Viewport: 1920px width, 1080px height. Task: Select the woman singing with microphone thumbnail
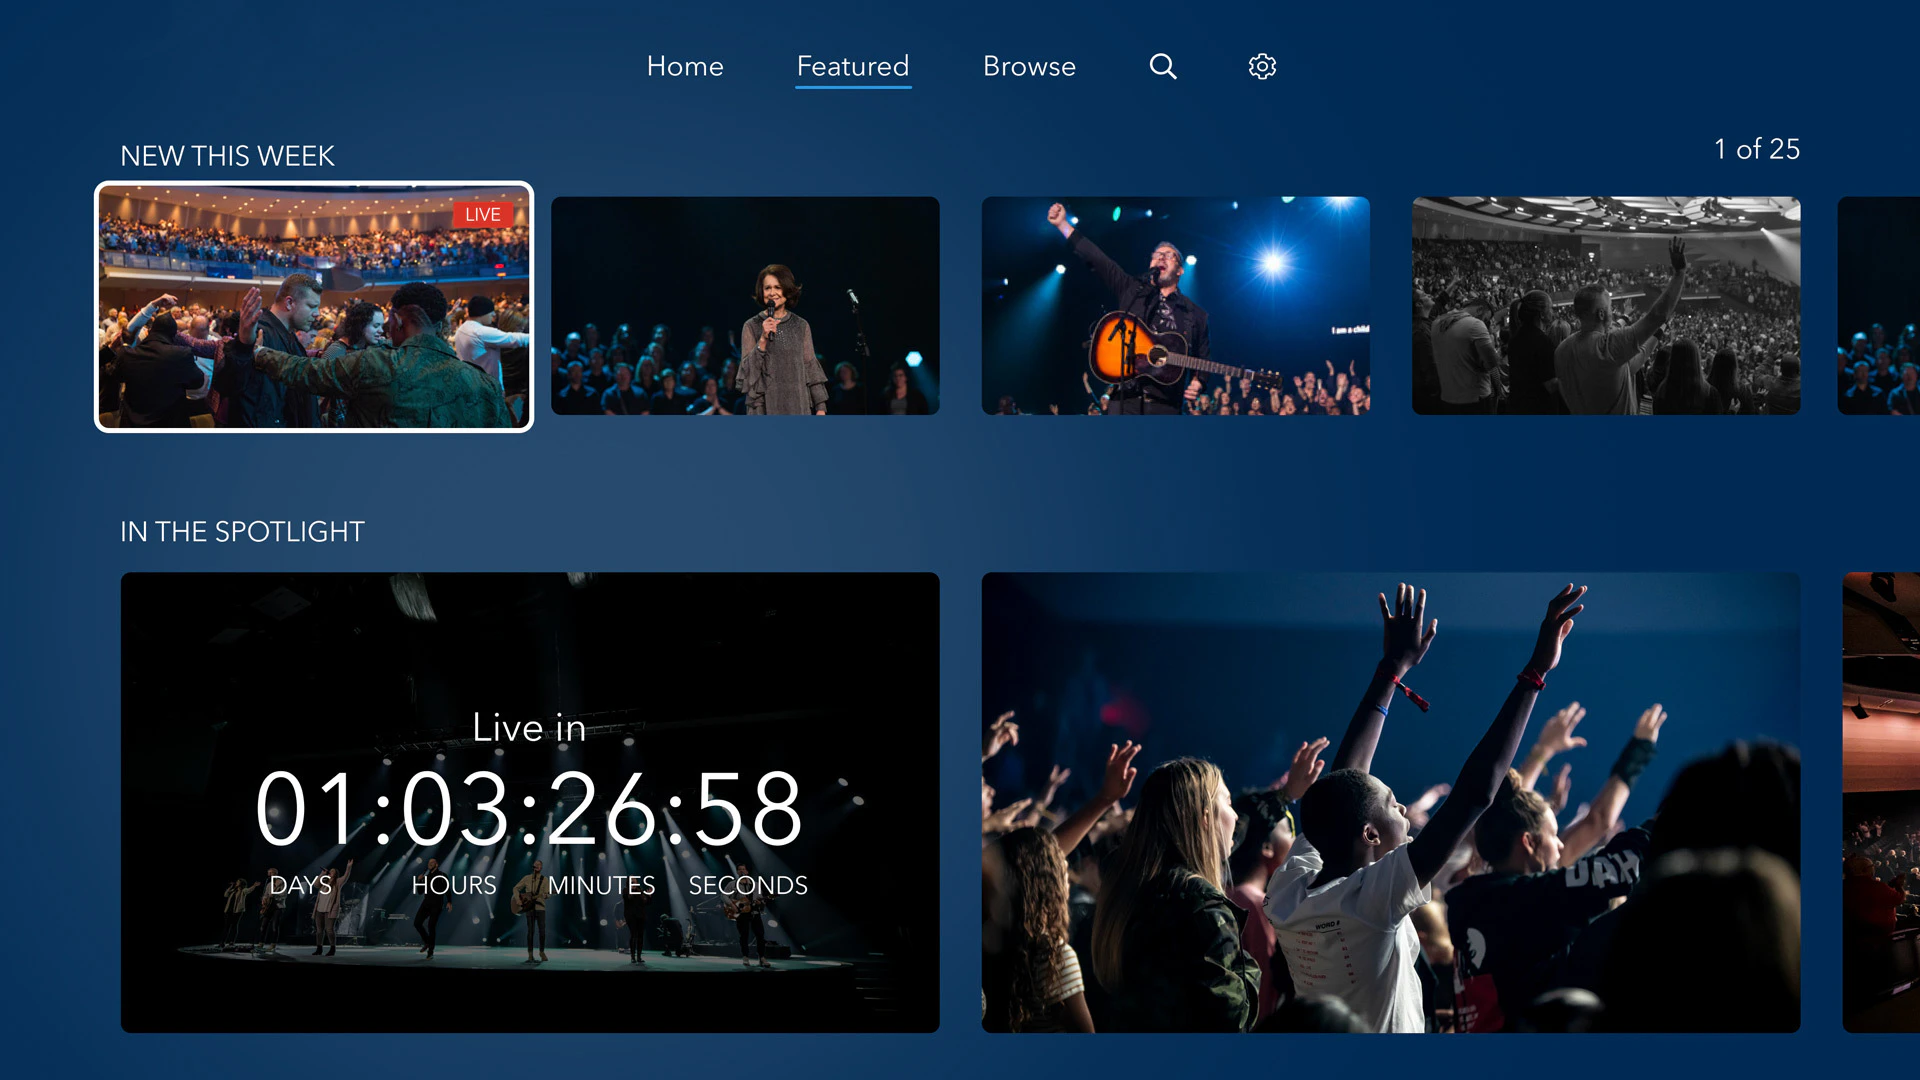click(x=745, y=305)
